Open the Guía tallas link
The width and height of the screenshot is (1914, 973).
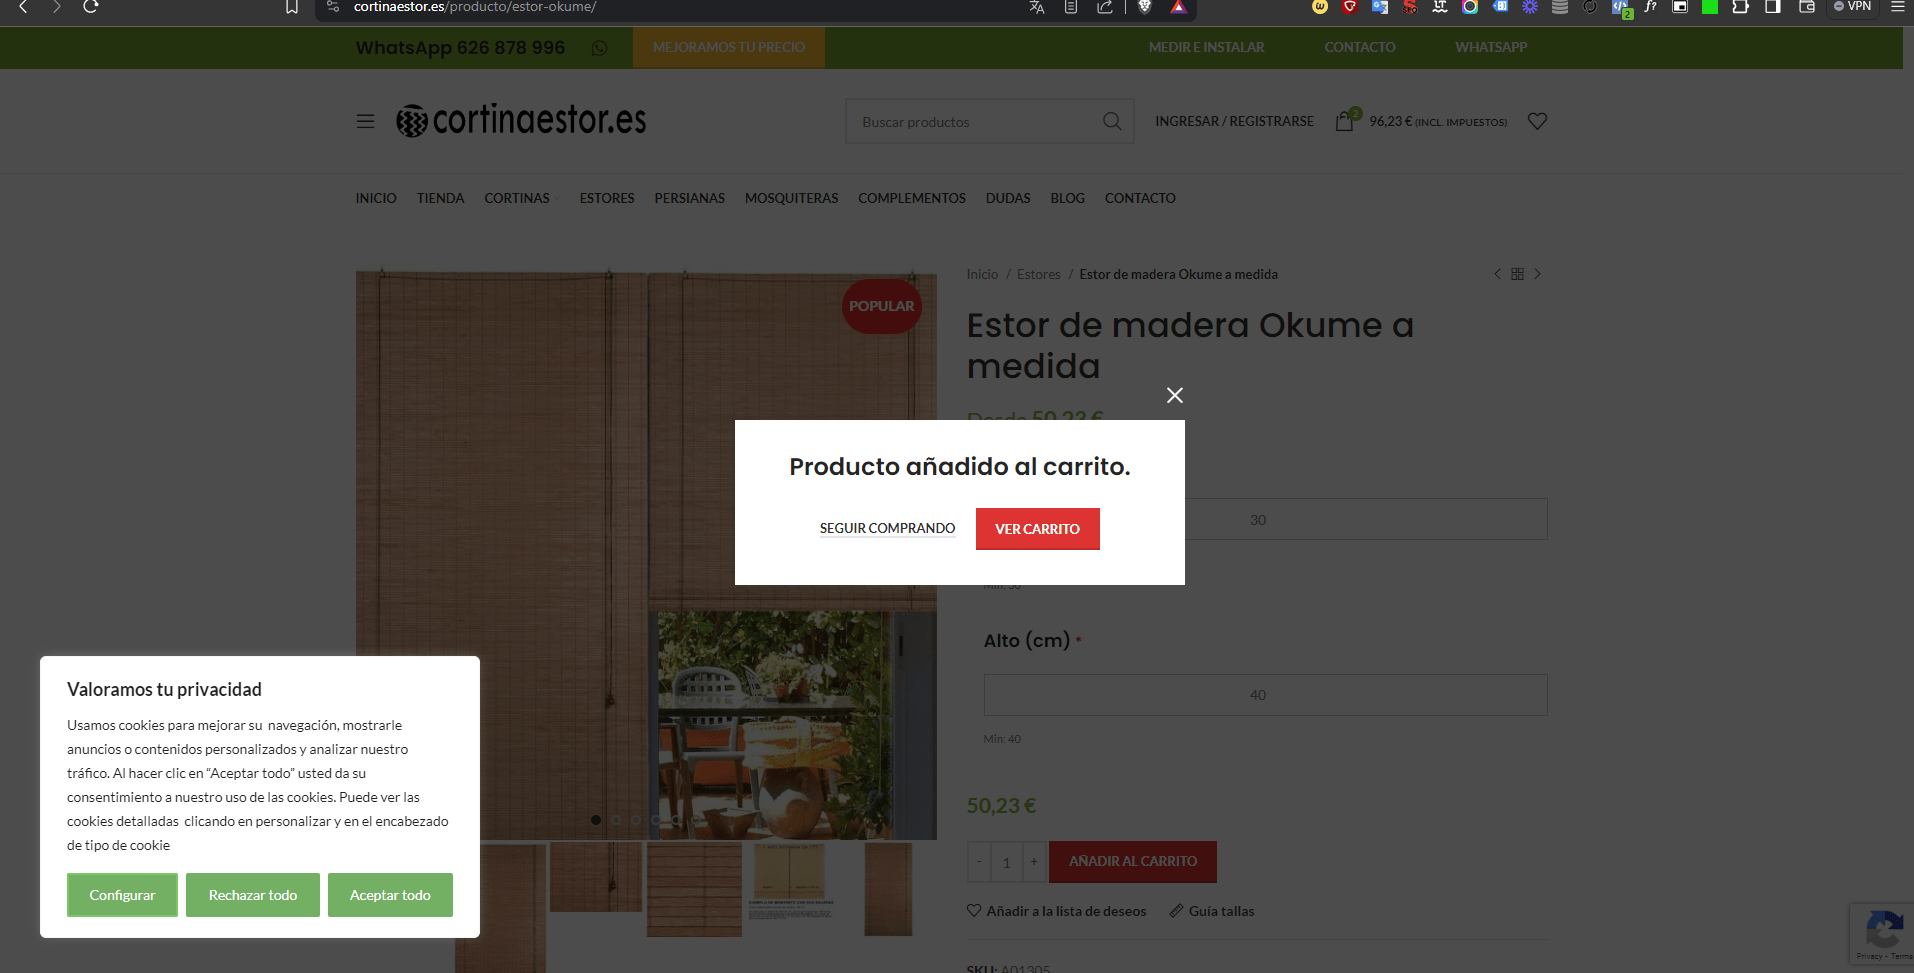tap(1212, 911)
